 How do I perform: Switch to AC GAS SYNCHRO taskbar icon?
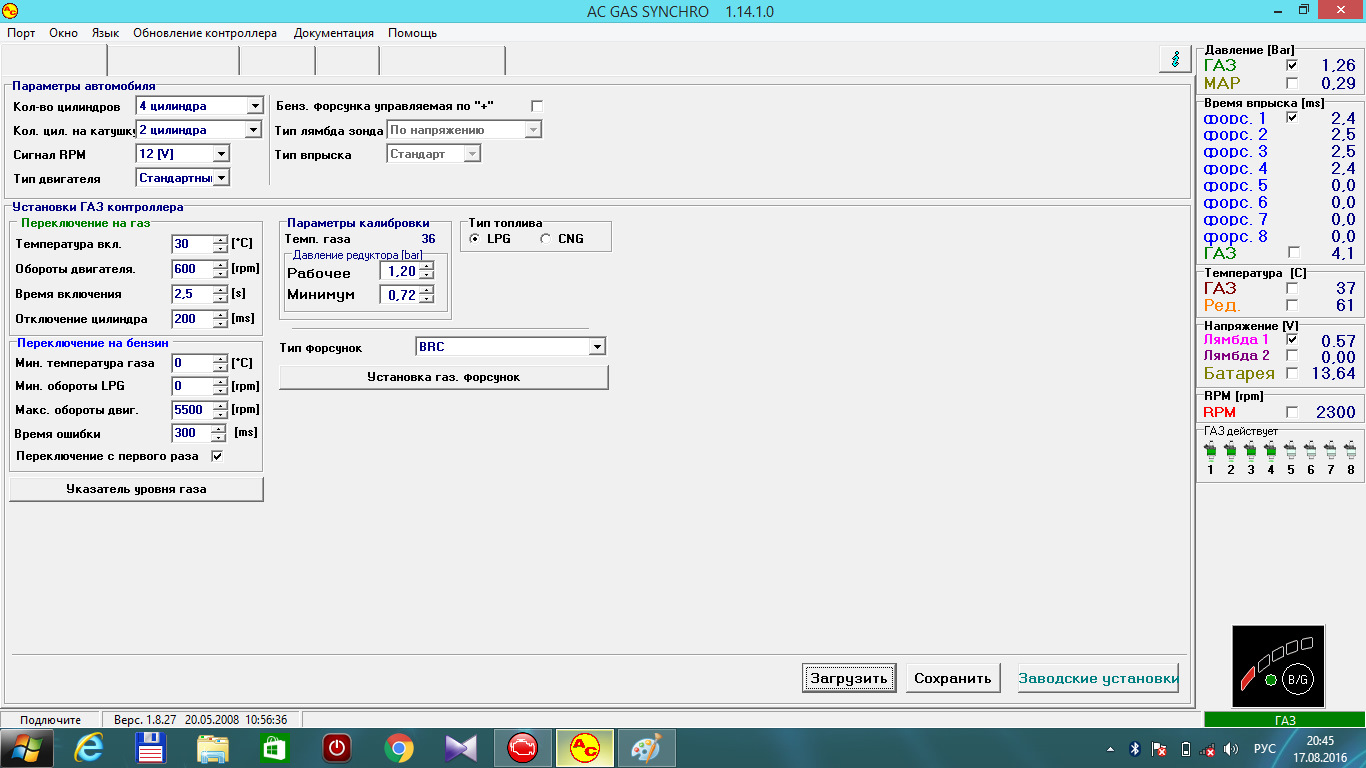584,748
